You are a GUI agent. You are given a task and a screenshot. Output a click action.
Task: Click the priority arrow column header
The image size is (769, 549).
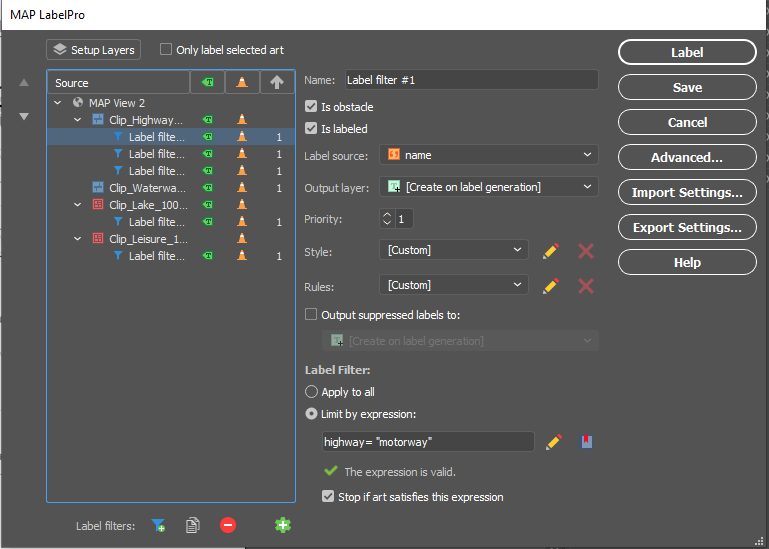[x=277, y=82]
